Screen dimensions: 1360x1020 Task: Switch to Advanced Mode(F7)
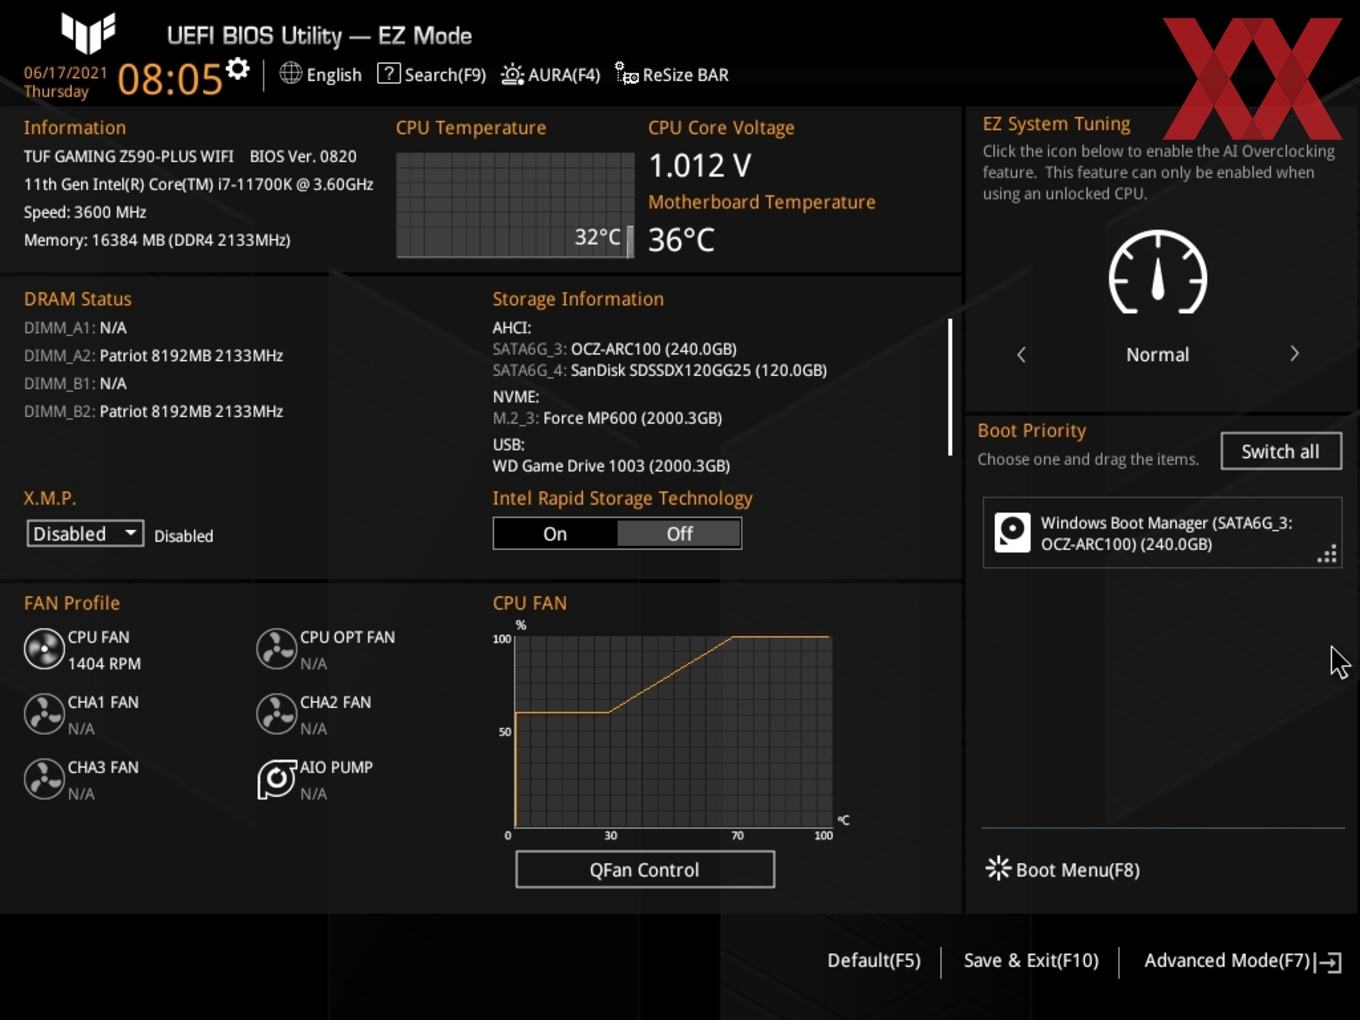point(1227,960)
